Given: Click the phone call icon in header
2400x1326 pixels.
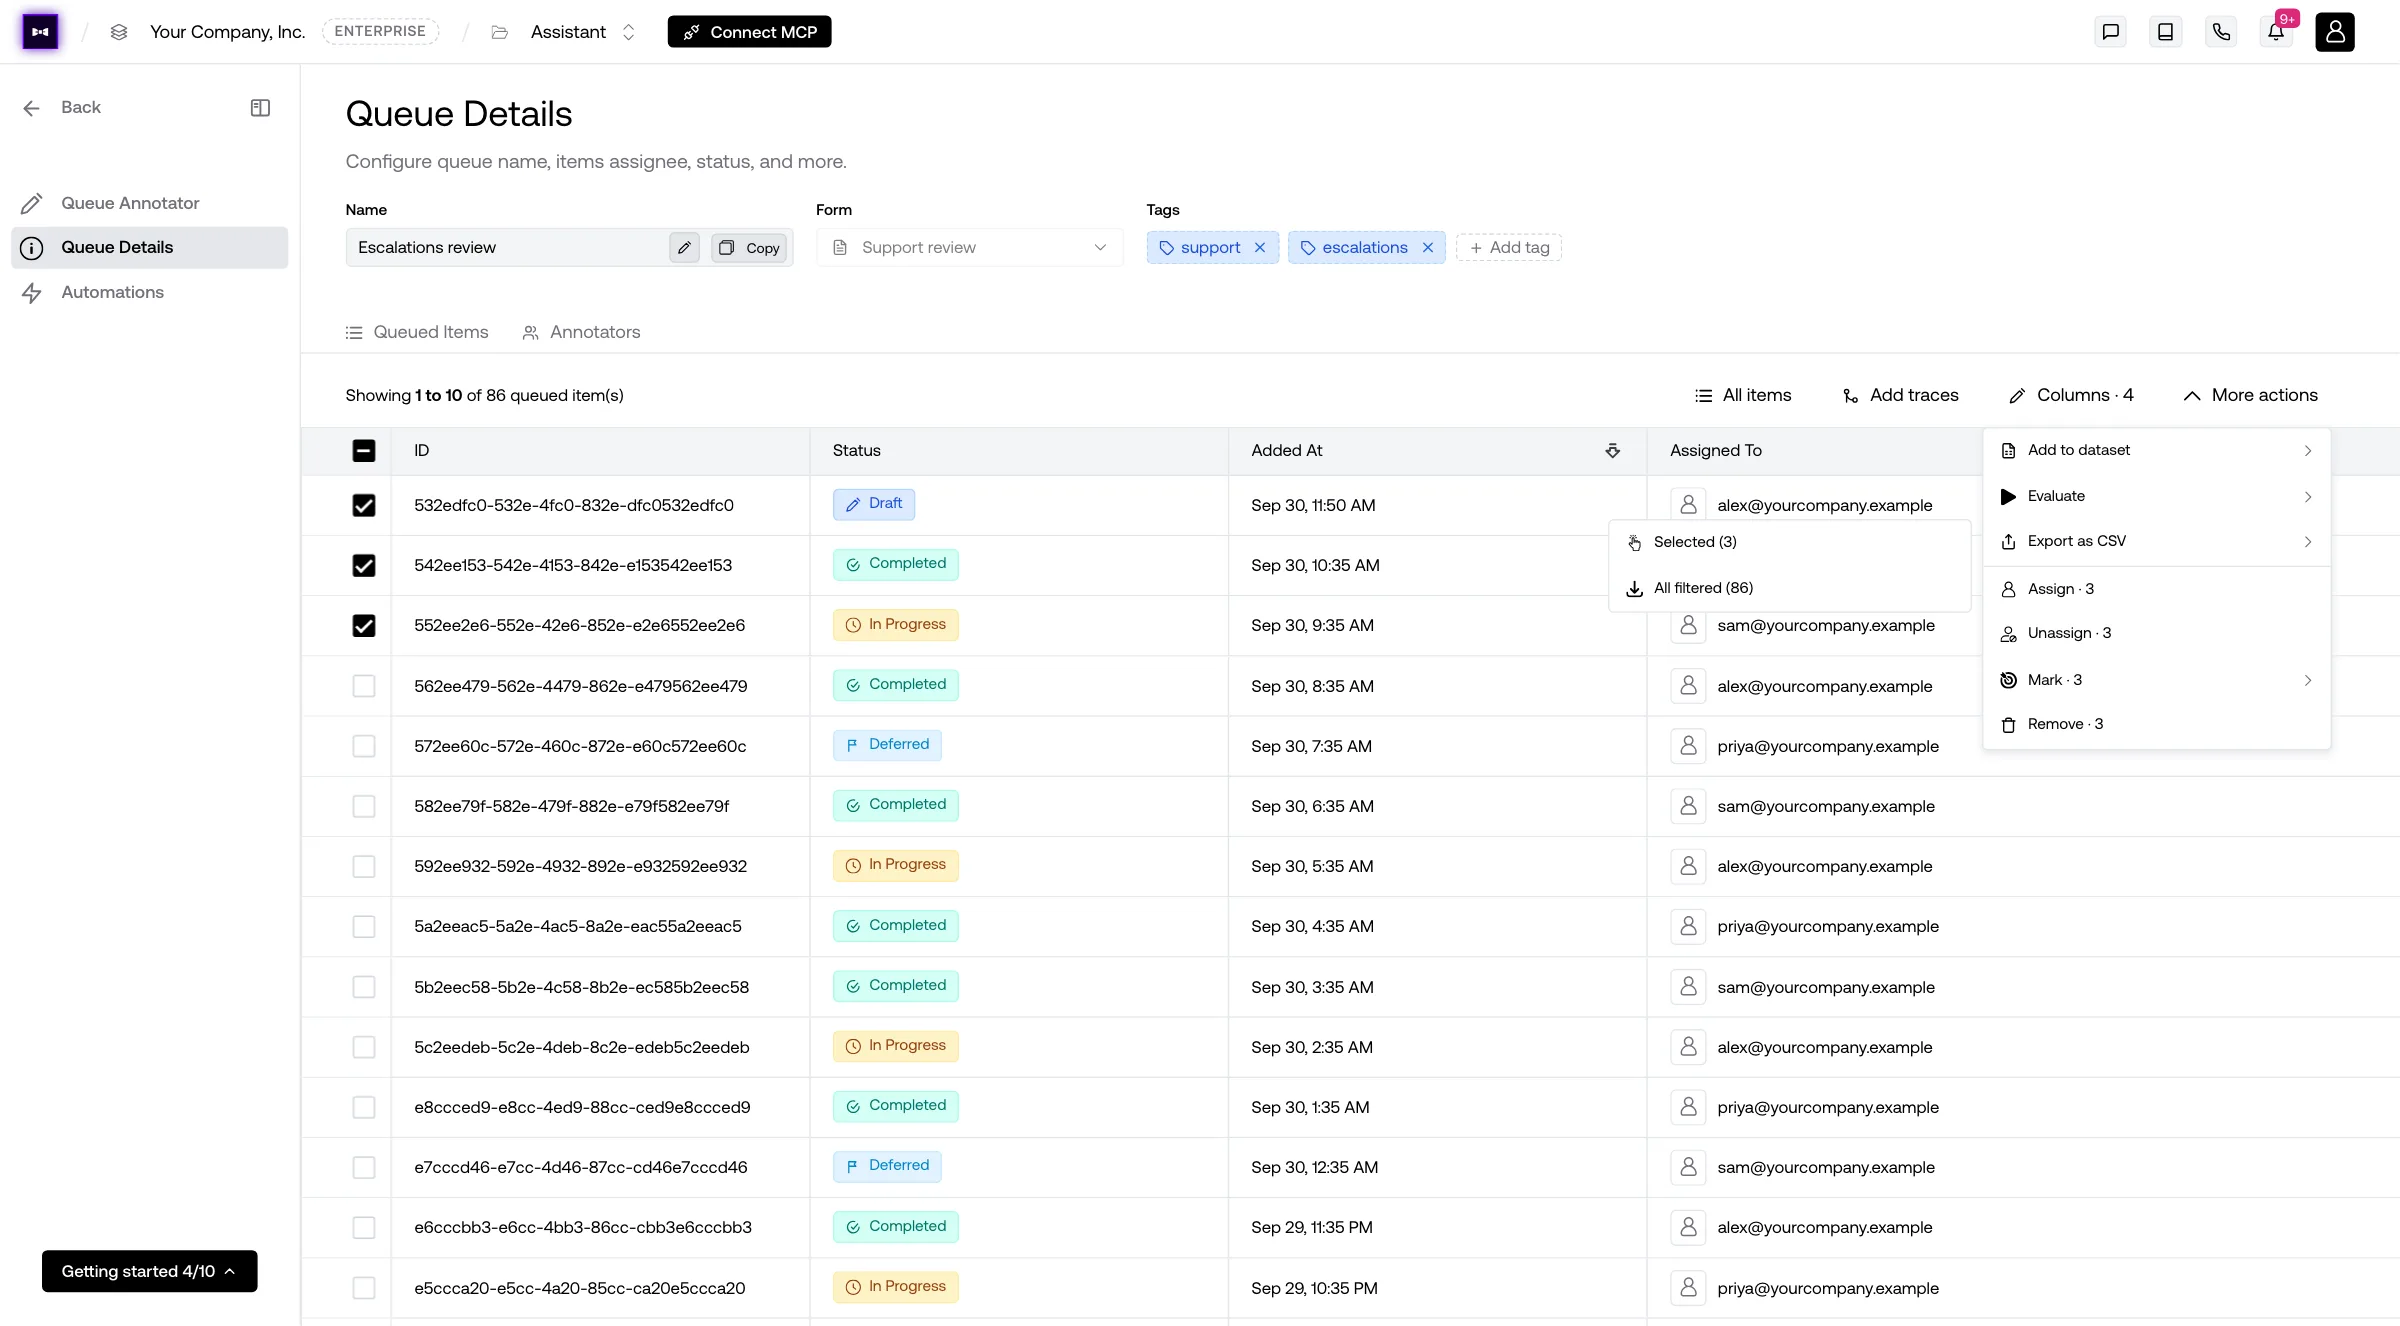Looking at the screenshot, I should pyautogui.click(x=2221, y=32).
